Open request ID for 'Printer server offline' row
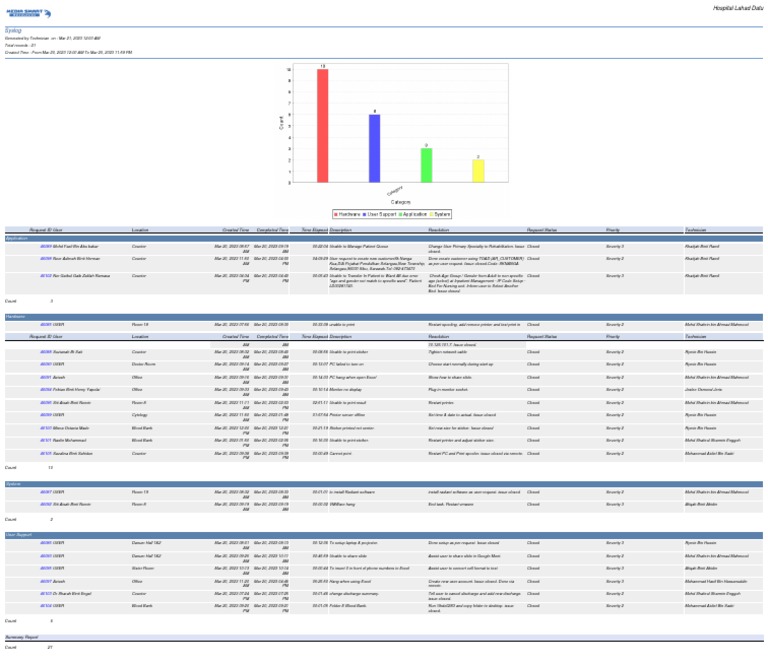 [46, 413]
